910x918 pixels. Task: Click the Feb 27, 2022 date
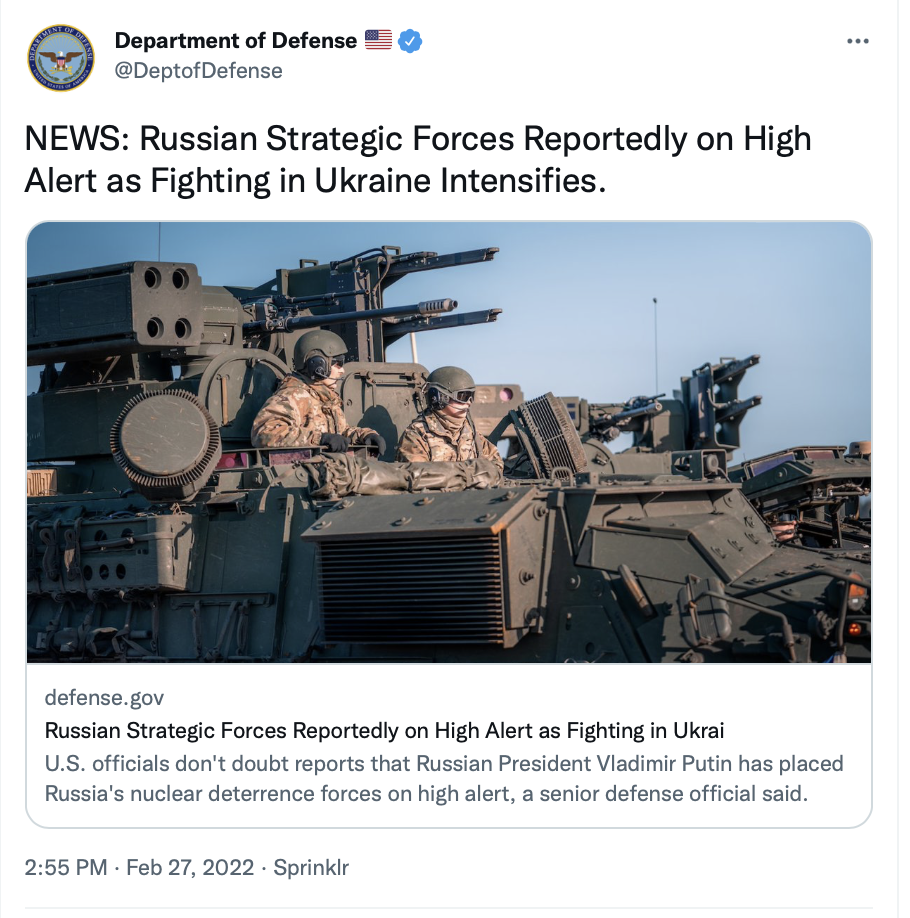pos(190,868)
